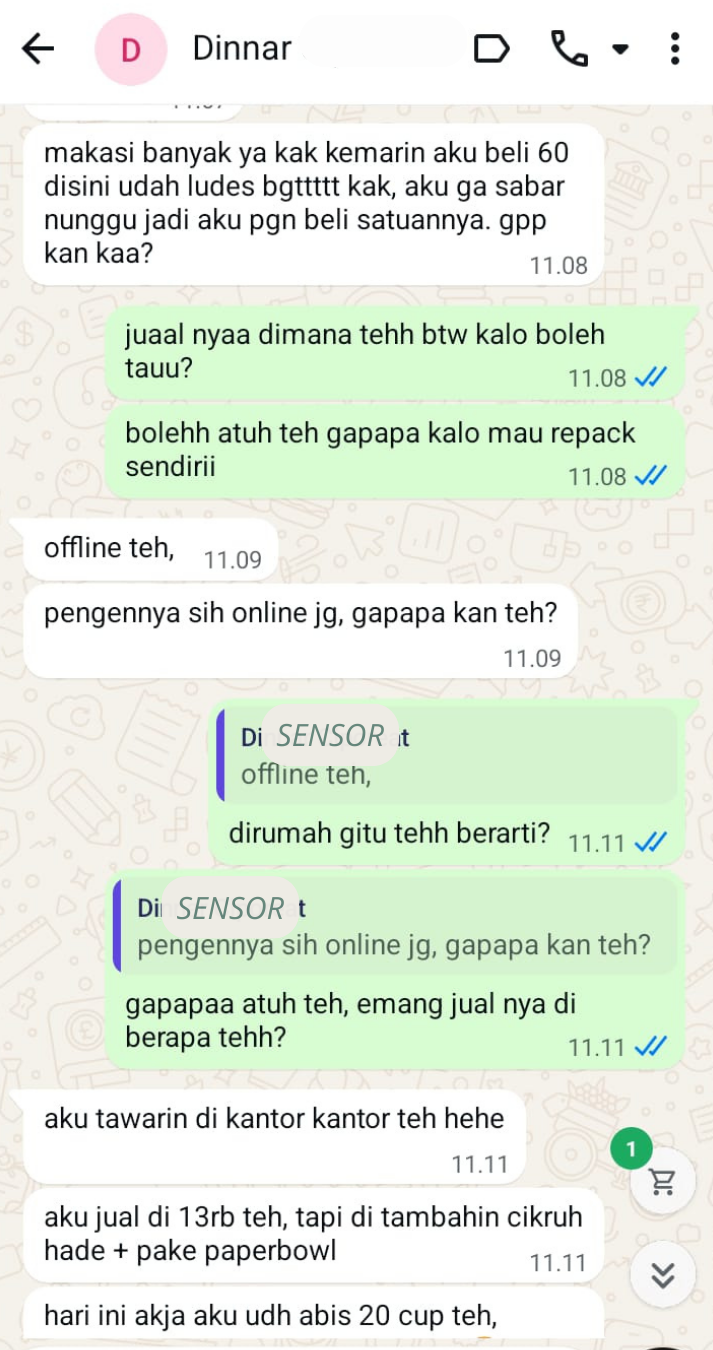This screenshot has width=713, height=1350.
Task: Open the three-dot overflow menu
Action: [675, 48]
